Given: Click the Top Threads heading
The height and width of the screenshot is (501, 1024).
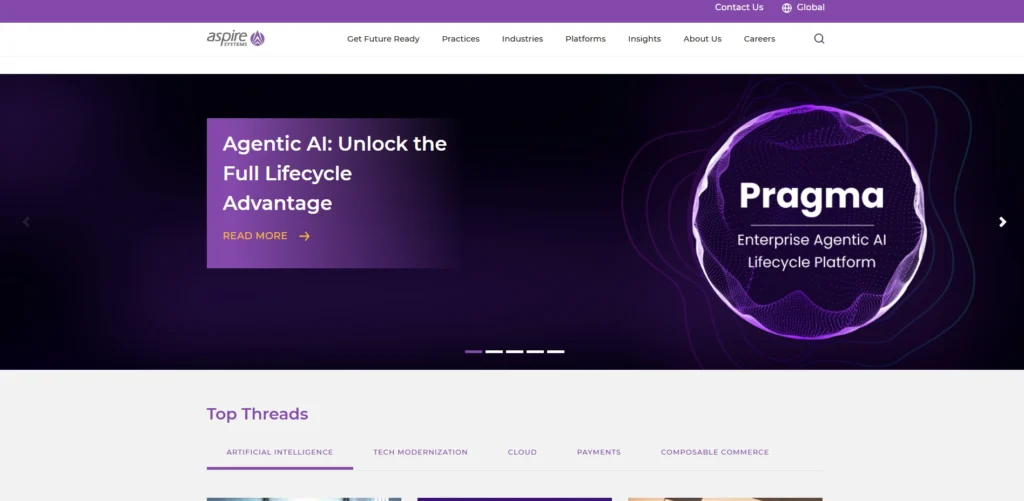Looking at the screenshot, I should 257,414.
